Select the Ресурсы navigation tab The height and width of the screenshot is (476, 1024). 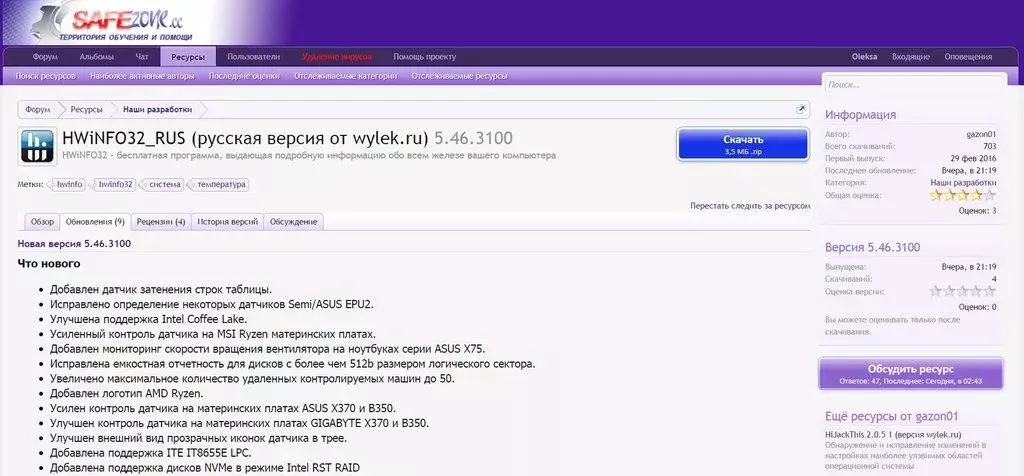point(188,57)
